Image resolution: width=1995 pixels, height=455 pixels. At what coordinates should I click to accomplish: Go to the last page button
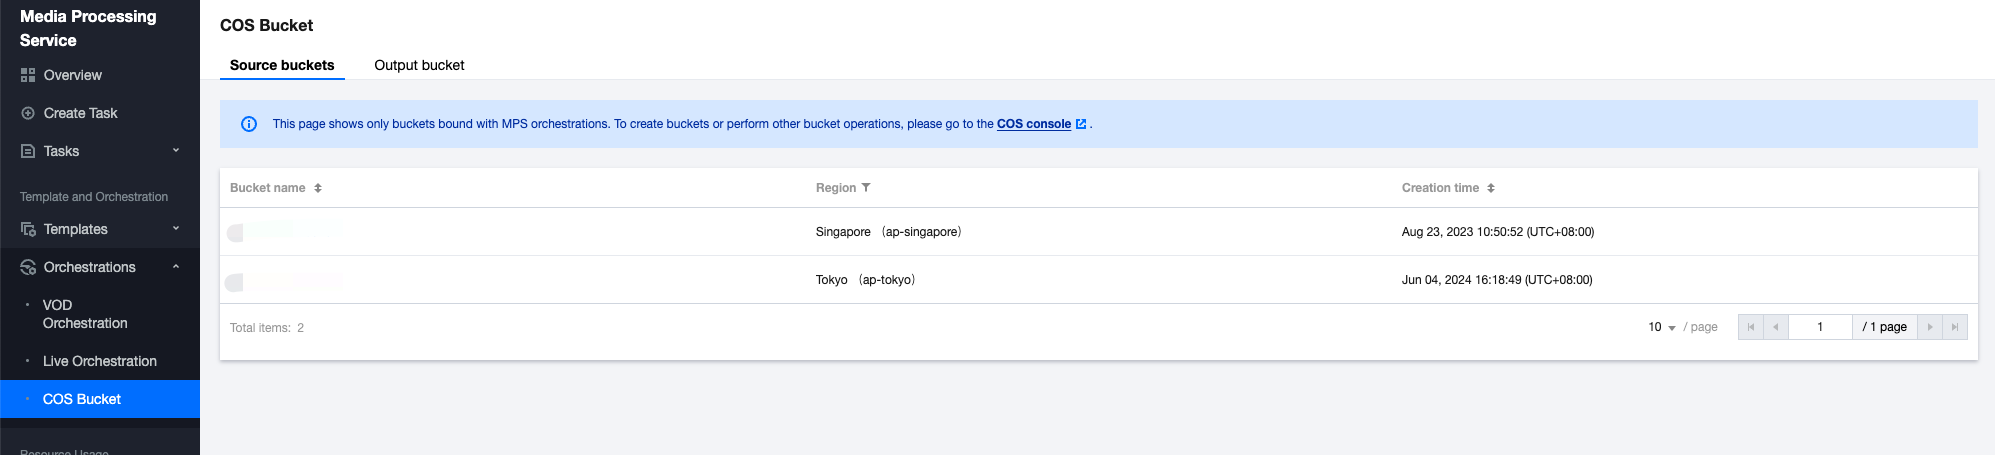1955,327
